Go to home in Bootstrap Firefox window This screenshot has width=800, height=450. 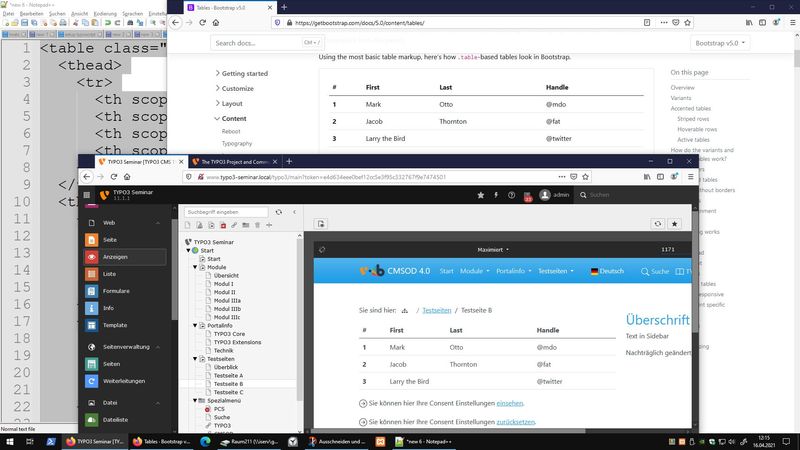(216, 22)
